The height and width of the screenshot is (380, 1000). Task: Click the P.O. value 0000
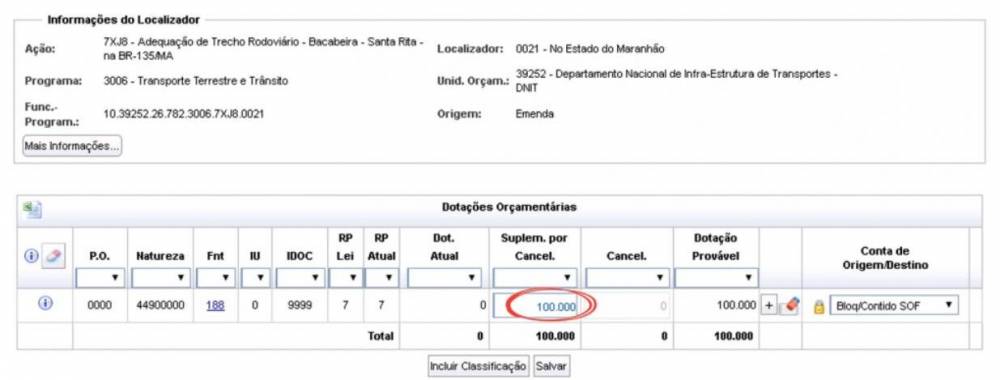tap(99, 305)
